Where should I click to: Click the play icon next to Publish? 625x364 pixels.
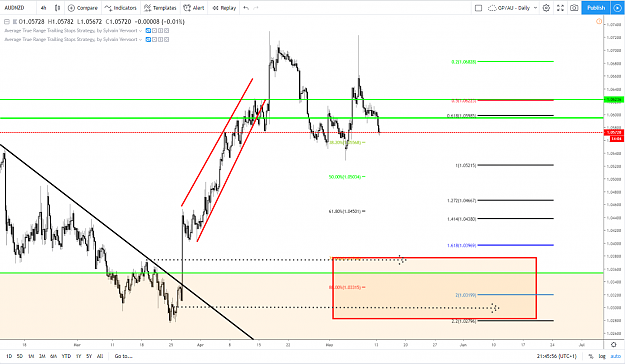point(617,8)
